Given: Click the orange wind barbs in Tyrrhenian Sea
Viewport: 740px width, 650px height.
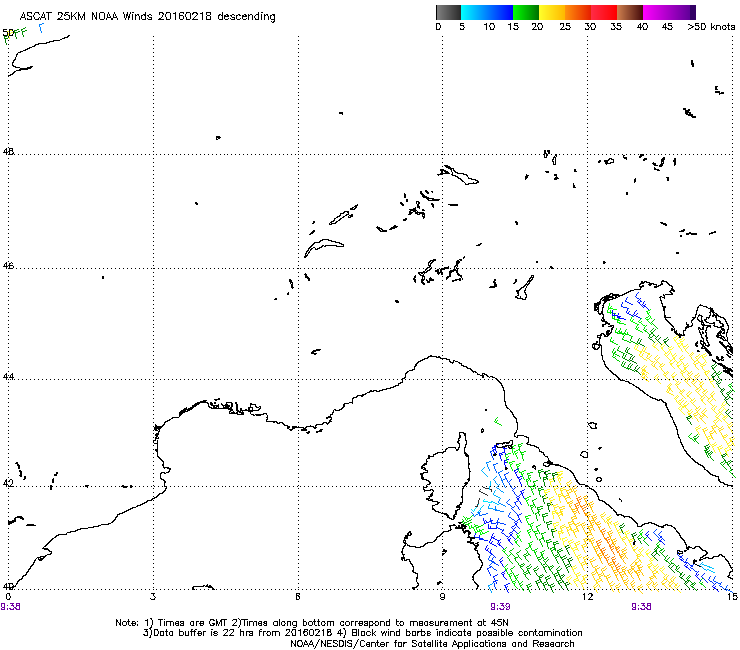Looking at the screenshot, I should tap(602, 538).
